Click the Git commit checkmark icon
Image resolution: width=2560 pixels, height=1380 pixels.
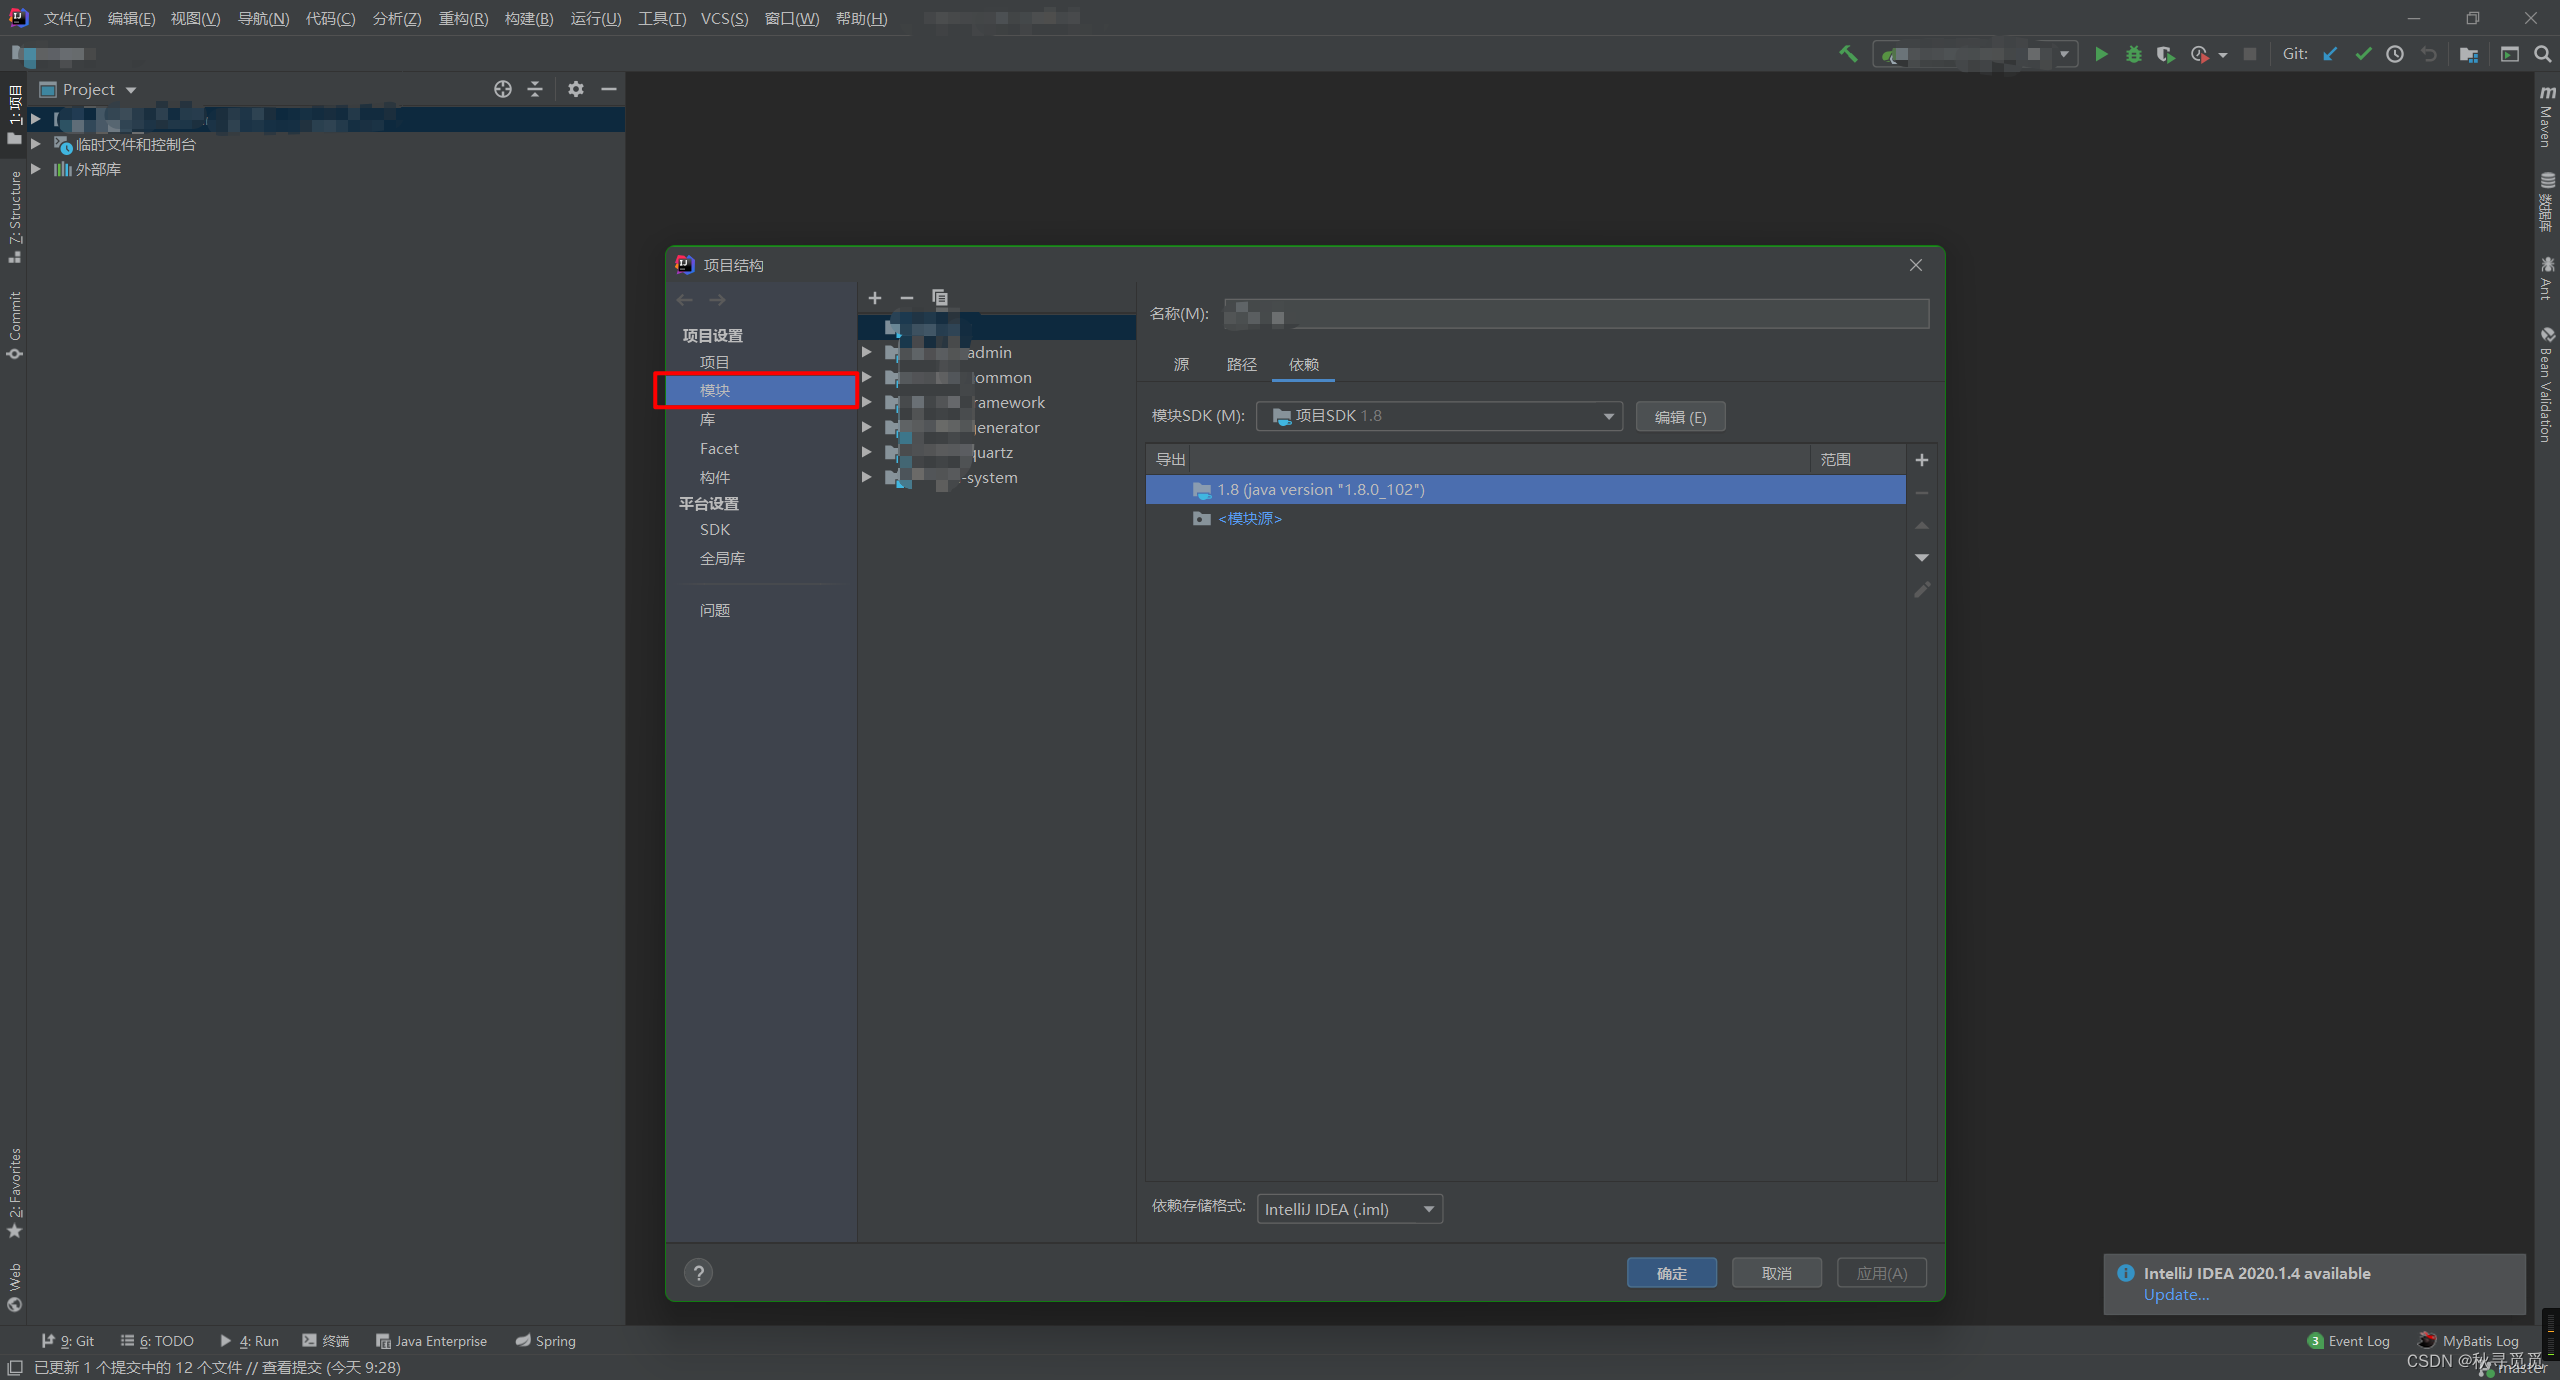[2363, 54]
